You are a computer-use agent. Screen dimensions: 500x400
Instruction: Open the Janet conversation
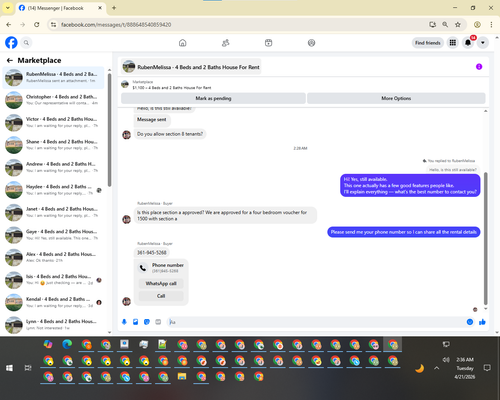(x=53, y=212)
